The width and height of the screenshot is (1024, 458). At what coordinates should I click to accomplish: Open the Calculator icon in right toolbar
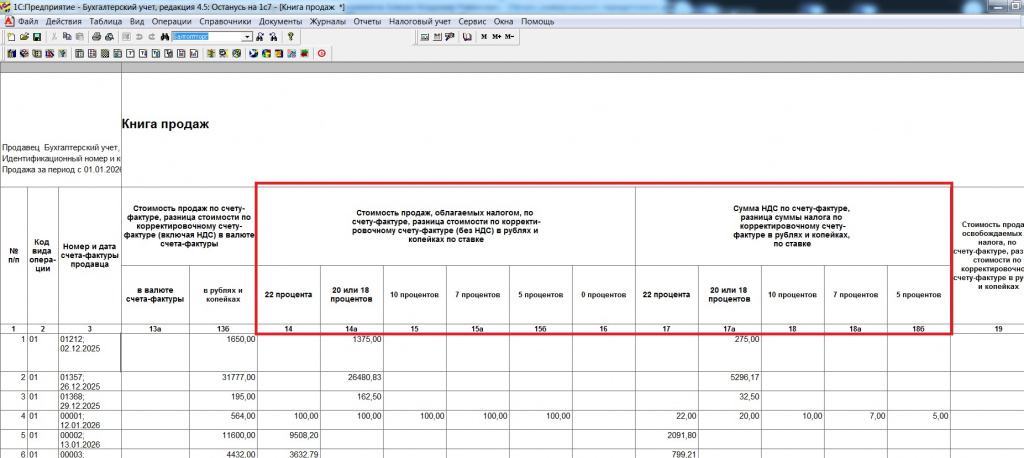pos(424,37)
